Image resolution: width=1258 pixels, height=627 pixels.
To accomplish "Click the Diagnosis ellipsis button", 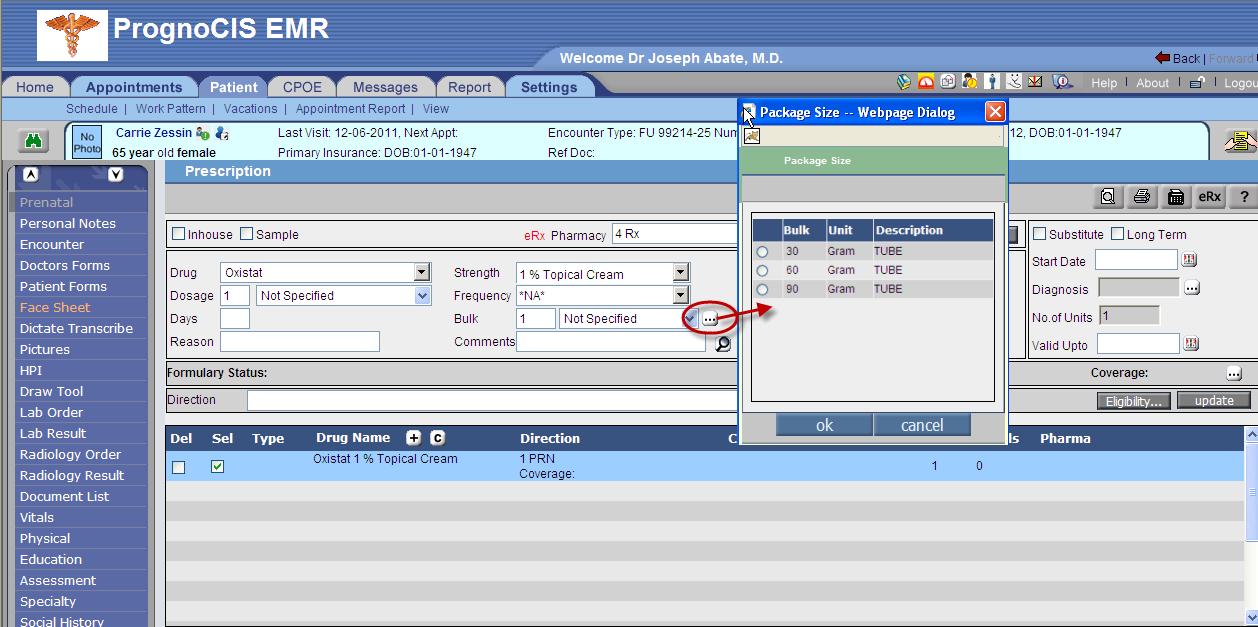I will tap(1191, 288).
